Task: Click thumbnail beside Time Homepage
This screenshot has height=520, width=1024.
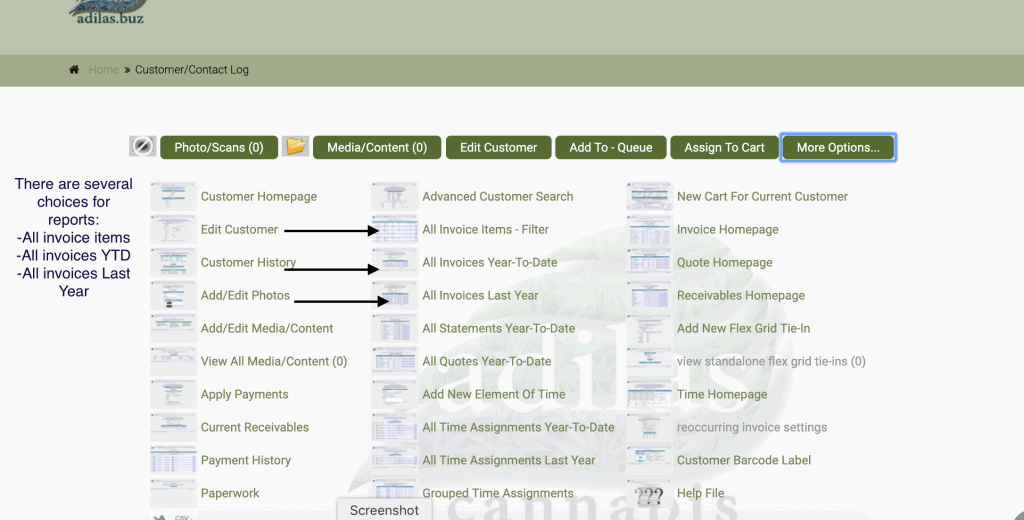Action: pyautogui.click(x=649, y=394)
